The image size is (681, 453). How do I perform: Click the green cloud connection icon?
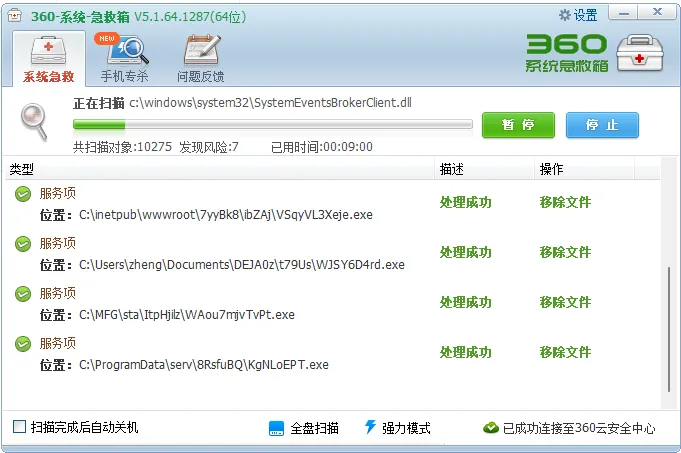tap(491, 428)
